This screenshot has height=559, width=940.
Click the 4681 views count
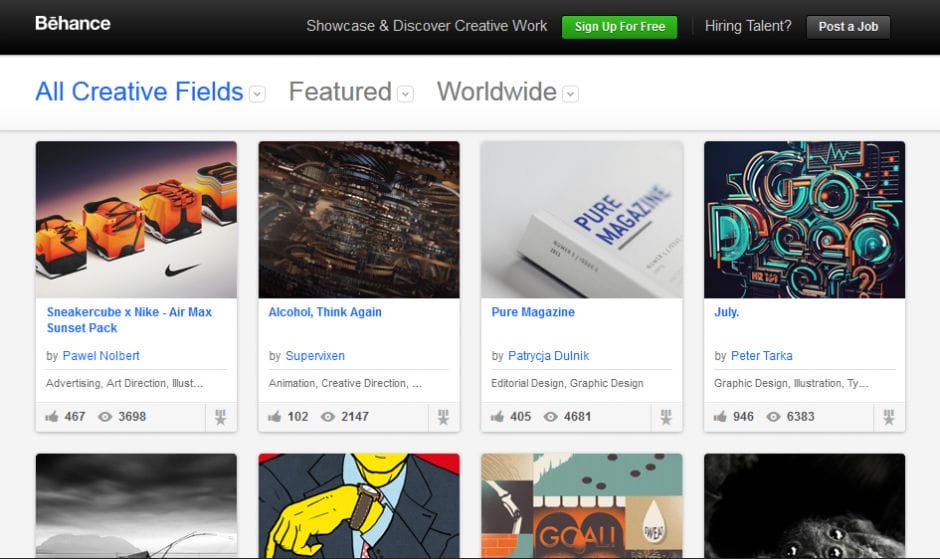(x=577, y=416)
